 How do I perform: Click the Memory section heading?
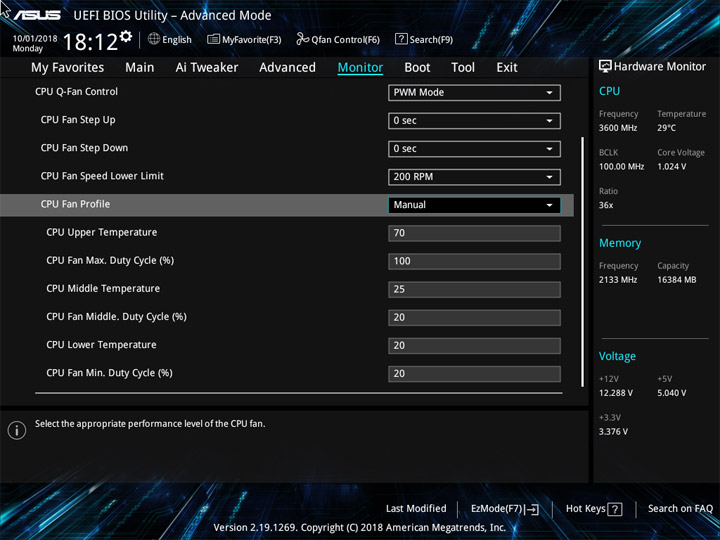[x=620, y=243]
